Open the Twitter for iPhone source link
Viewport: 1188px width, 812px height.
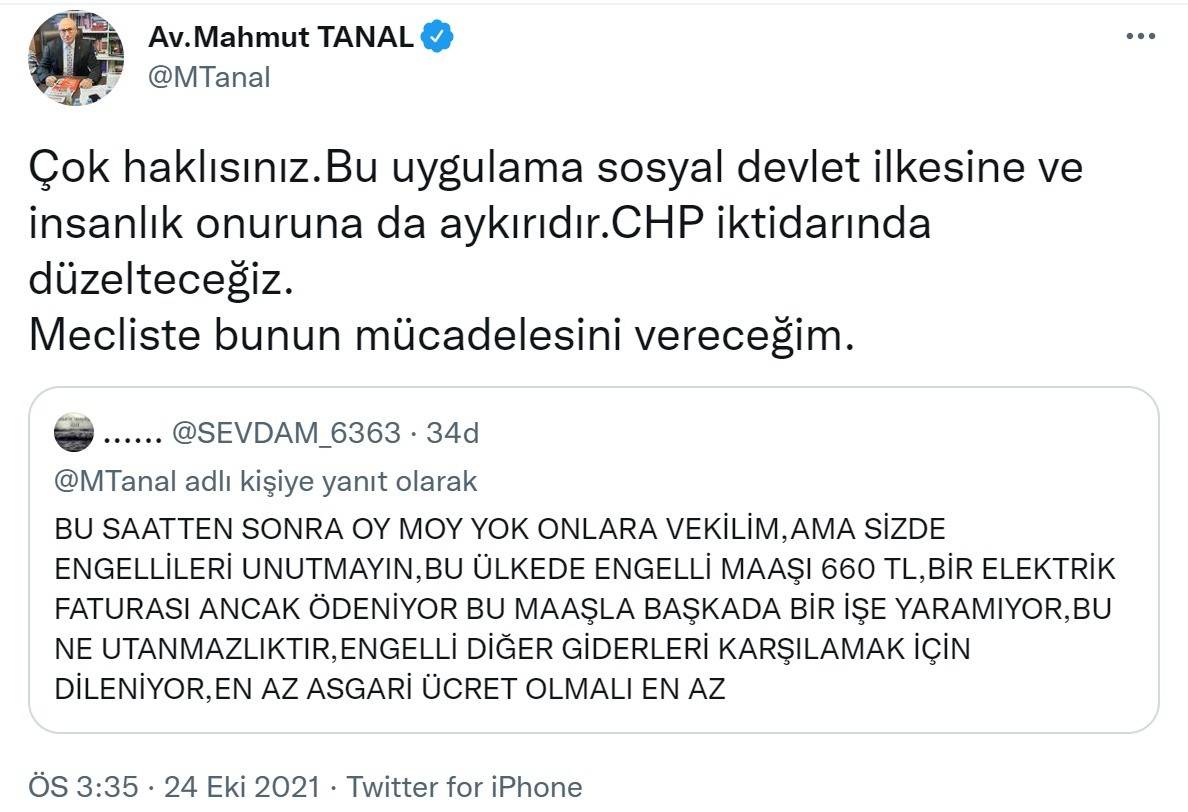(464, 787)
